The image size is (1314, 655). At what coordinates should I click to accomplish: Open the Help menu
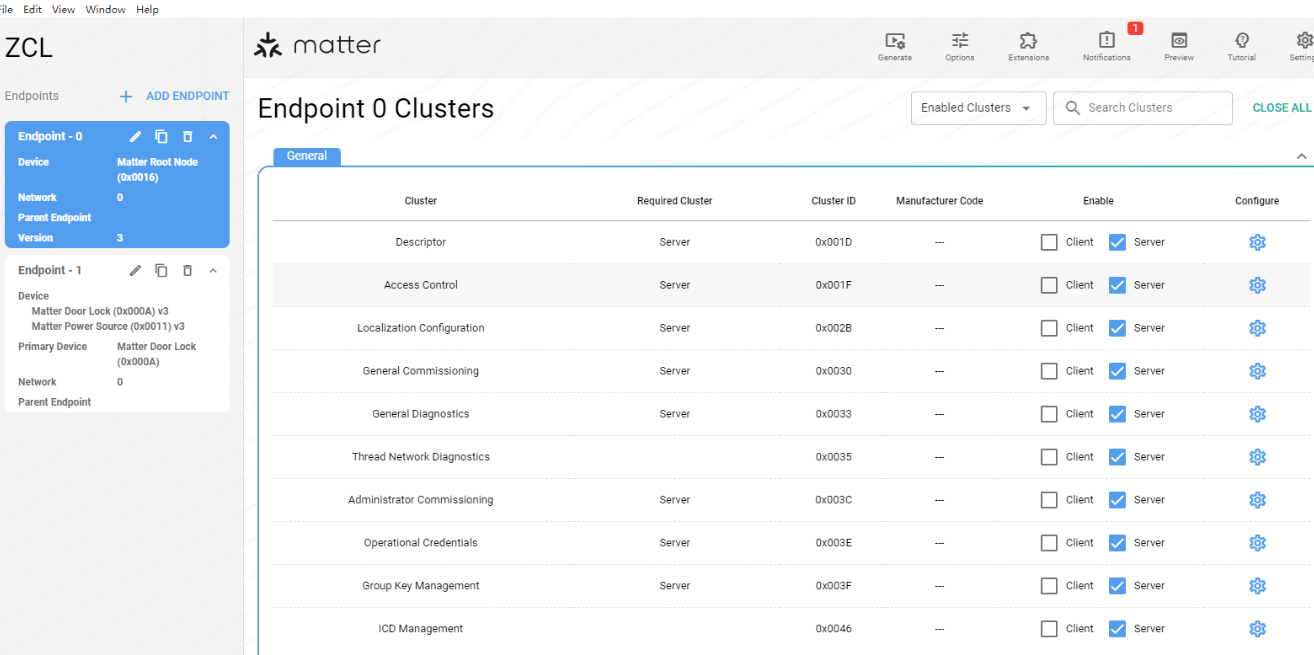[x=147, y=9]
